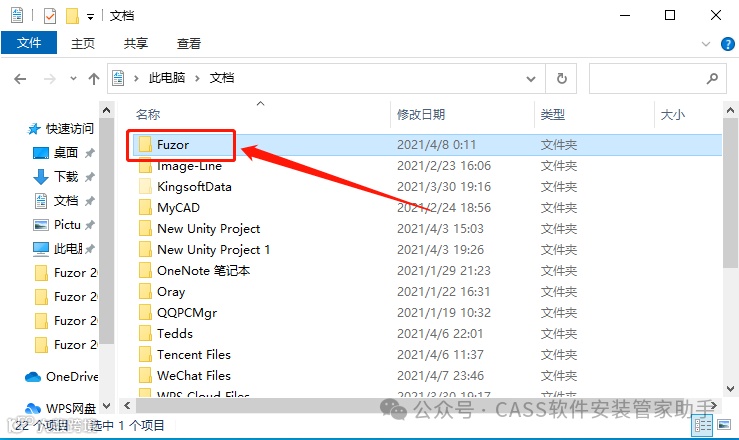Screen dimensions: 739x440
Task: Click the navigation pane scroll down arrow
Action: pos(107,406)
